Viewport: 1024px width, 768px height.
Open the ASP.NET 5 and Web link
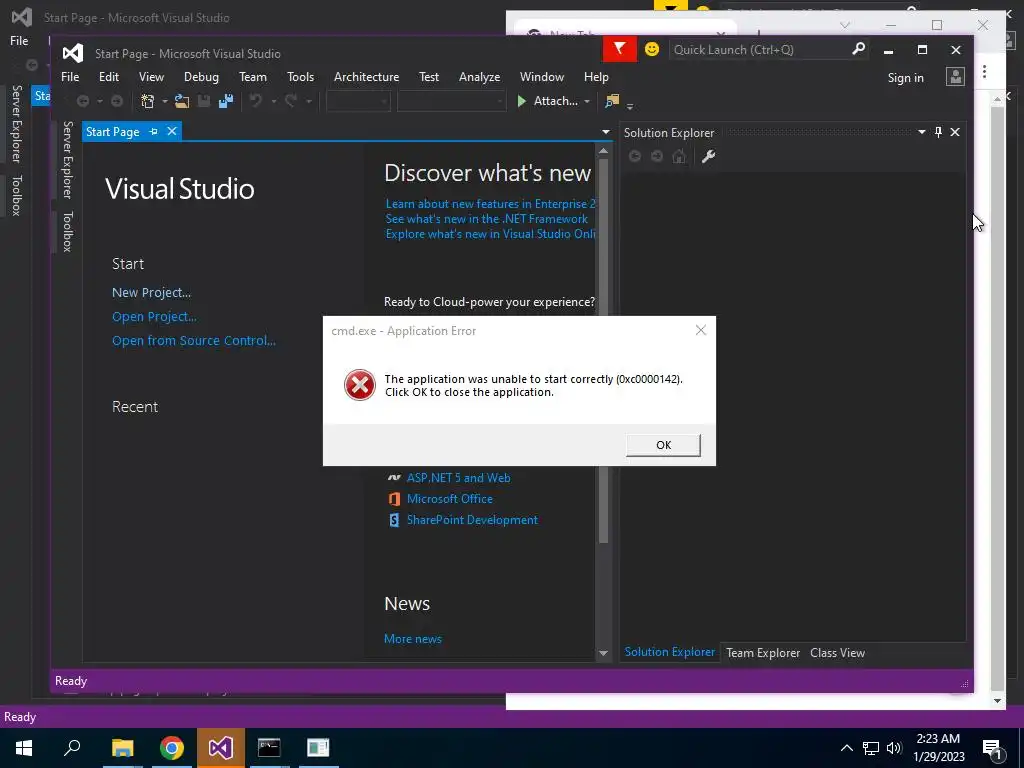click(x=458, y=478)
